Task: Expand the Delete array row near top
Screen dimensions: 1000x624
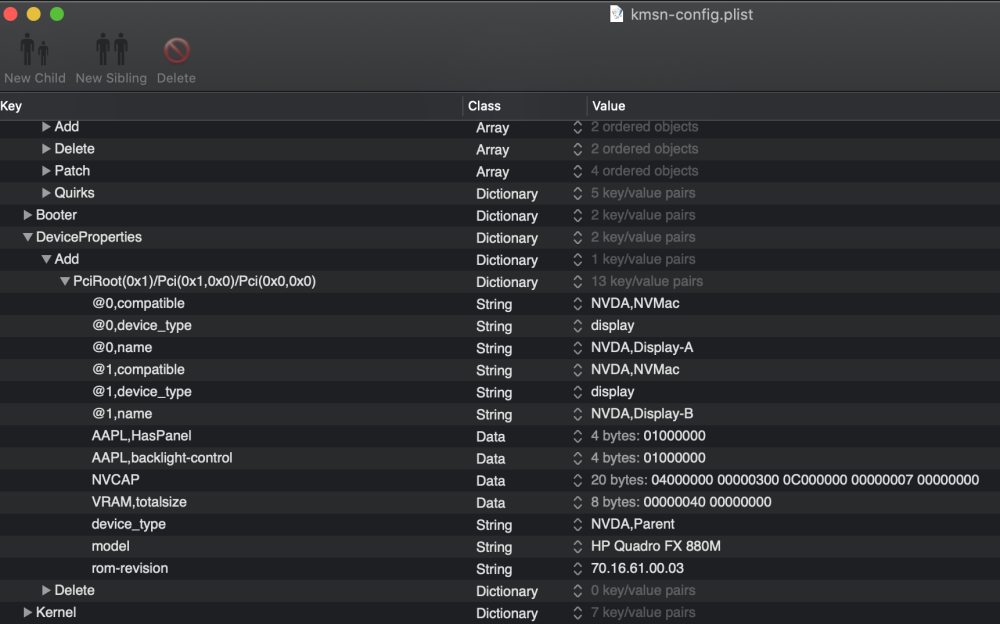Action: coord(46,149)
